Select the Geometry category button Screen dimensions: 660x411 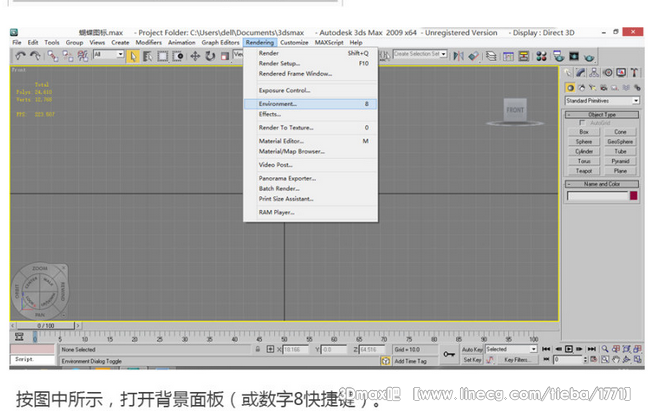(570, 88)
